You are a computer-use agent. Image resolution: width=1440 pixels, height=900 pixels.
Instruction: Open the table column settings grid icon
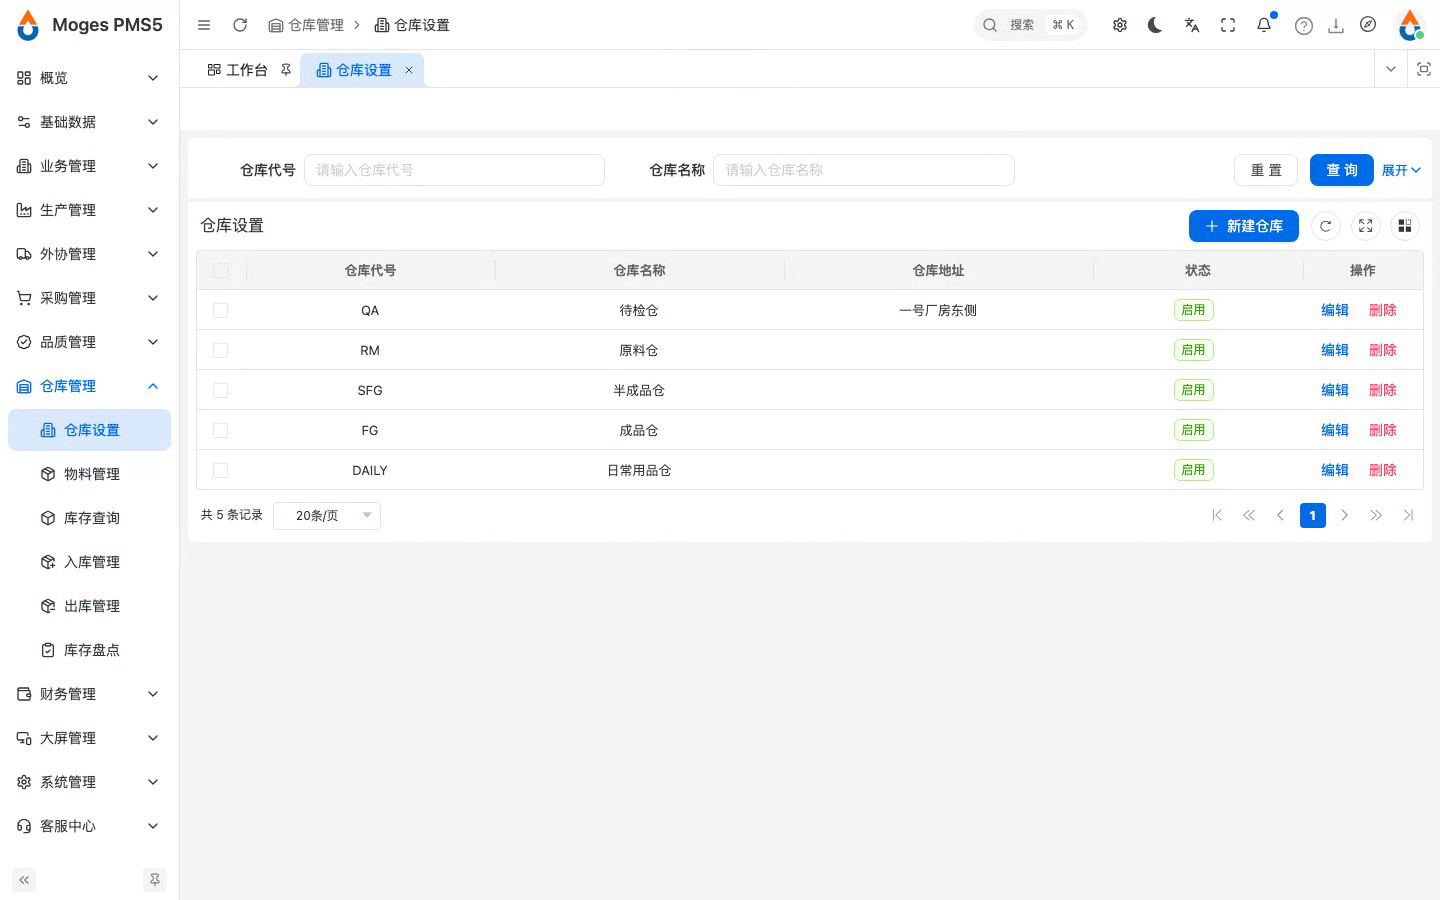tap(1405, 226)
